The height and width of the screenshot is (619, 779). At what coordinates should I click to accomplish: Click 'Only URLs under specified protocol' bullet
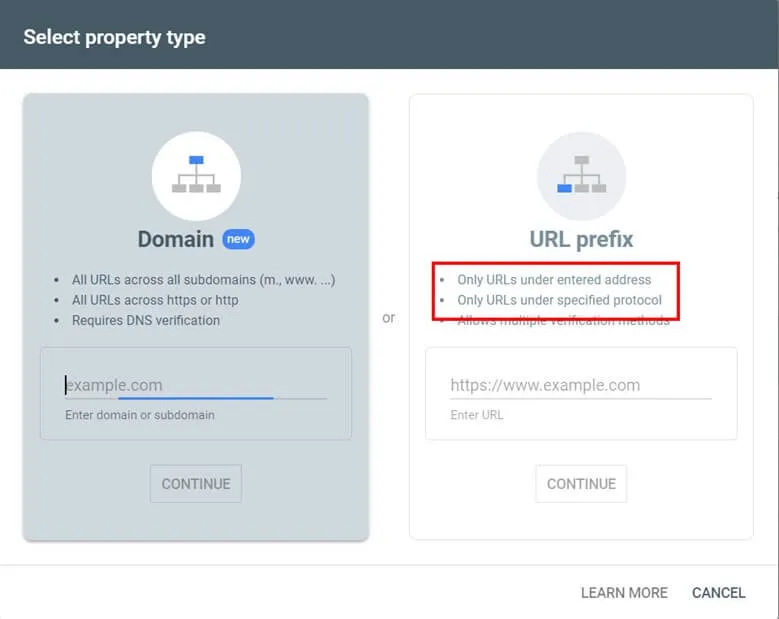pyautogui.click(x=559, y=300)
